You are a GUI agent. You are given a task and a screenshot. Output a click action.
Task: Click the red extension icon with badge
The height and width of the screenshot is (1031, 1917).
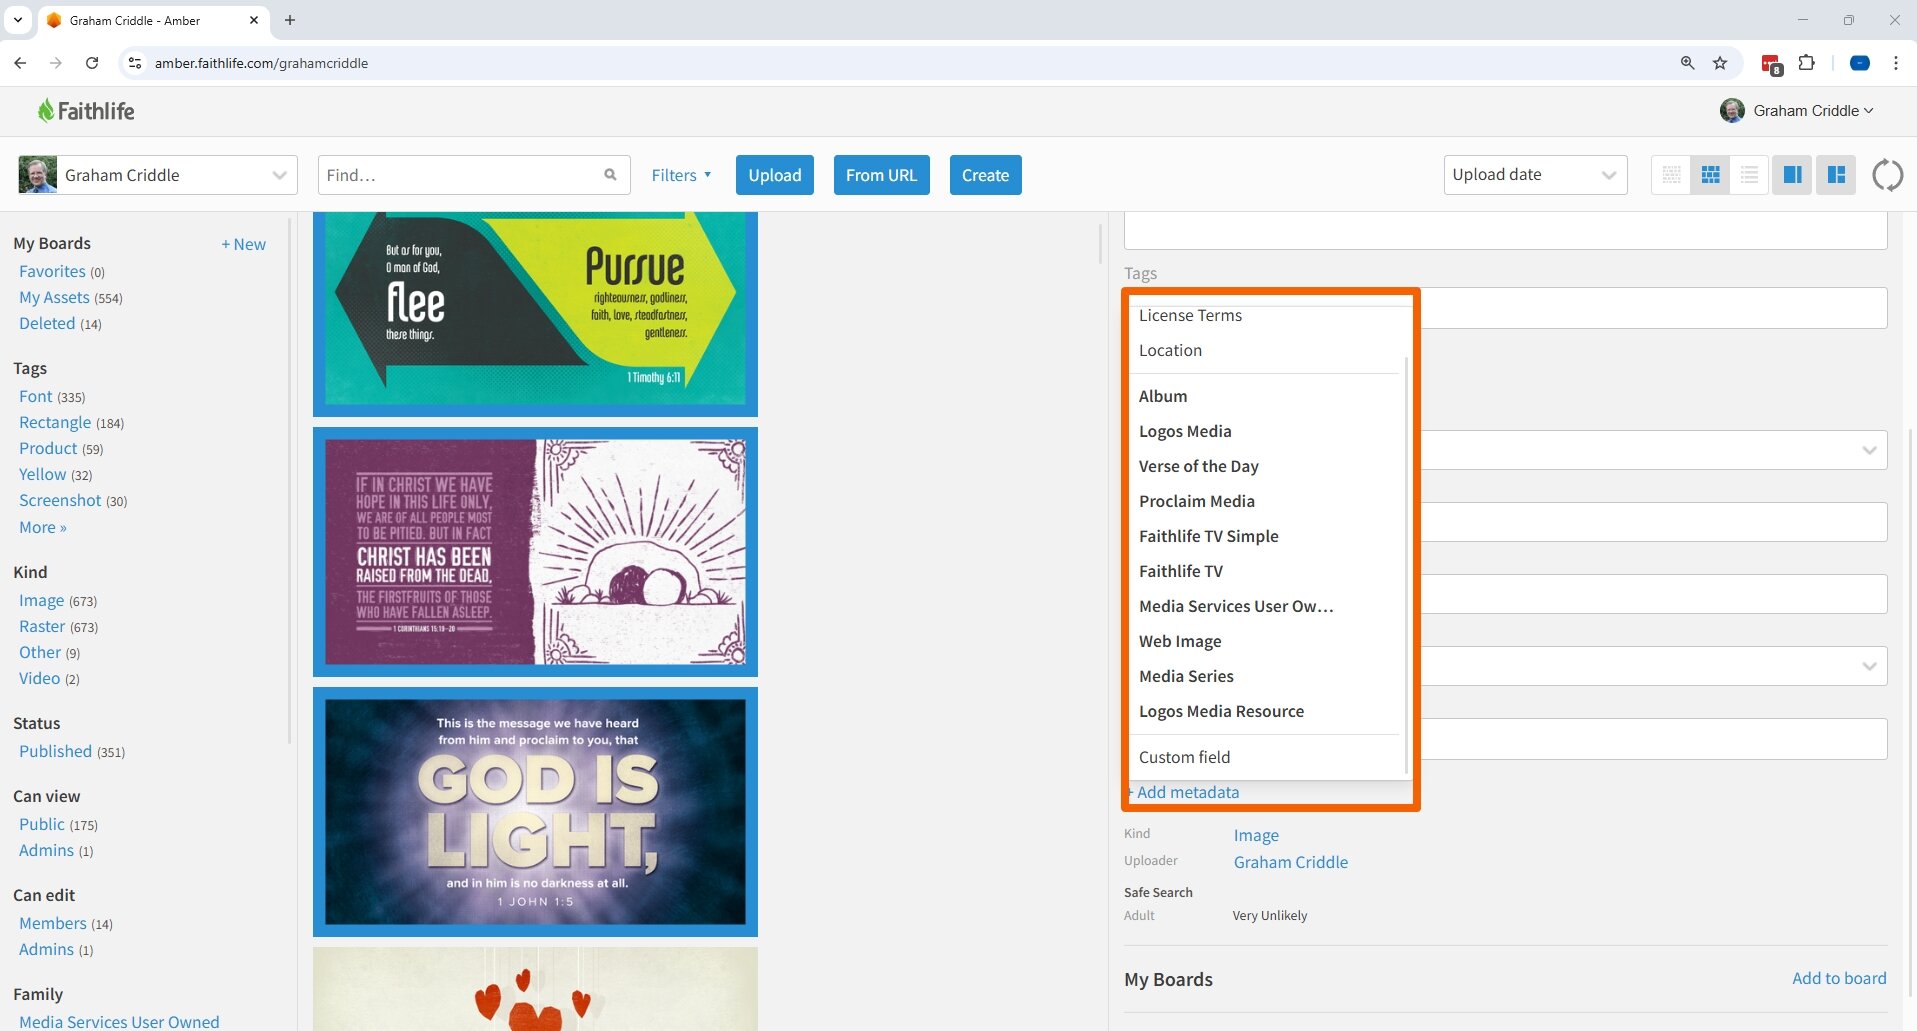(x=1771, y=65)
